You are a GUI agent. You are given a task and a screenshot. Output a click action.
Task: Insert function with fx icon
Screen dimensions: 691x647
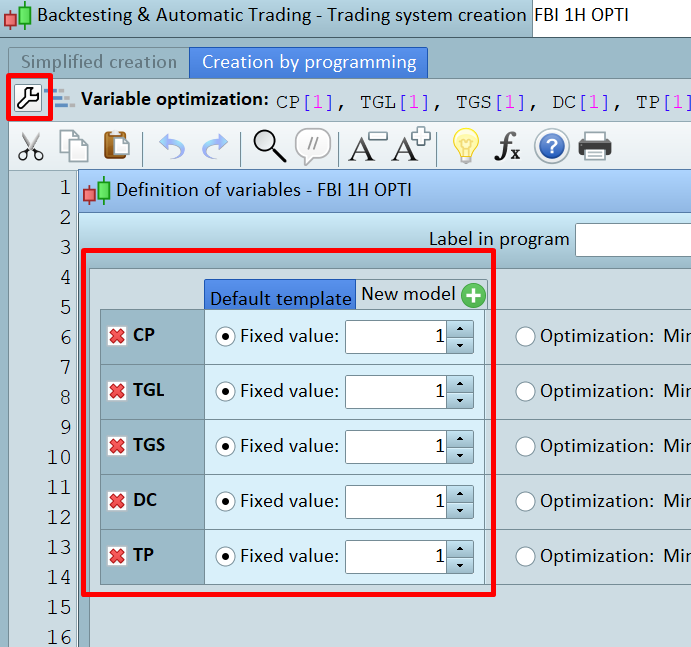tap(507, 146)
